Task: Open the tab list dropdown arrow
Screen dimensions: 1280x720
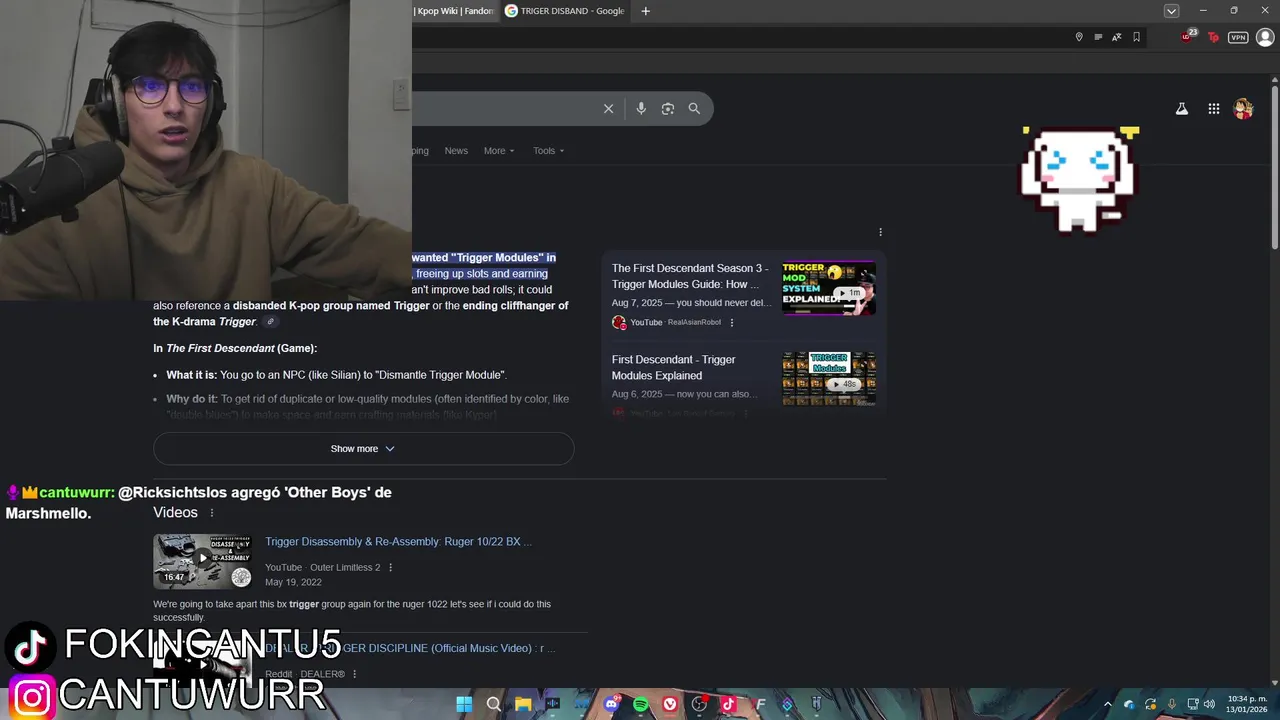Action: [1171, 11]
